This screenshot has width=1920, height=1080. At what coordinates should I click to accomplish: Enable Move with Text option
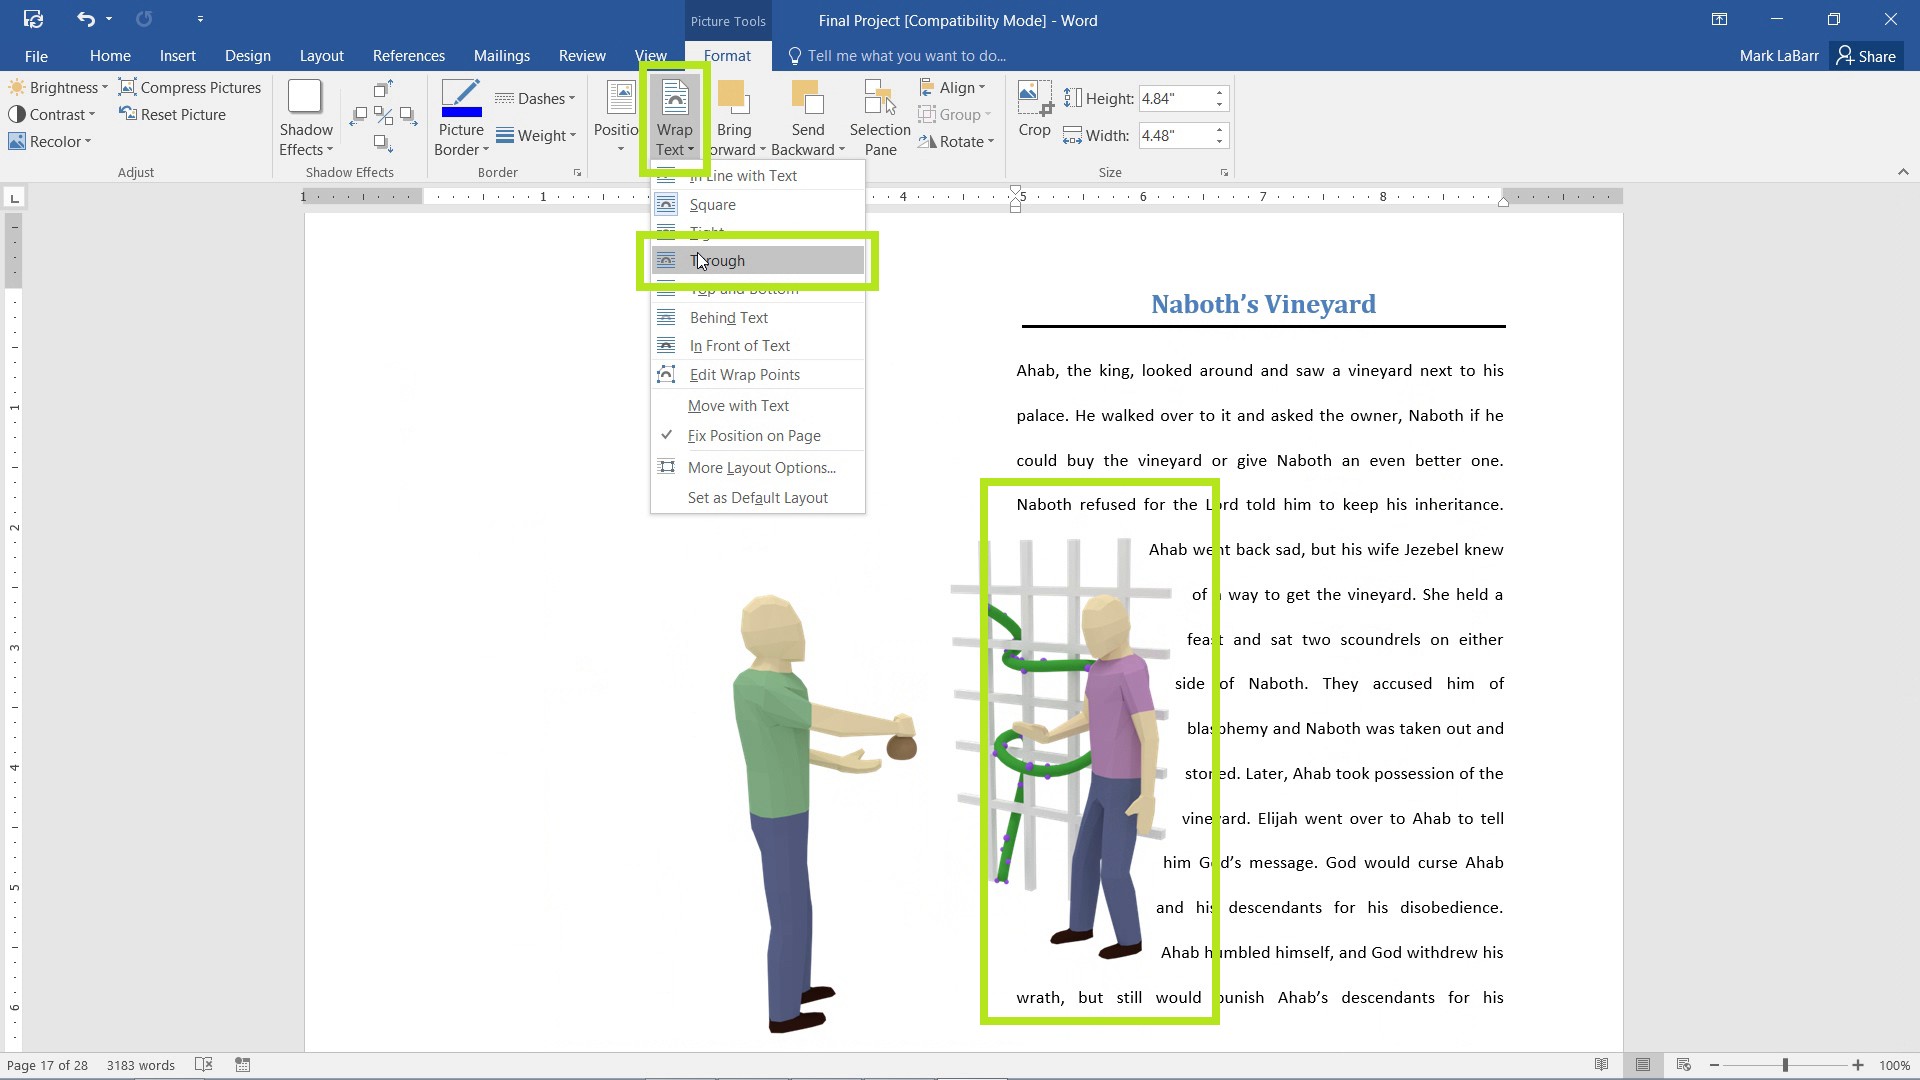(x=738, y=405)
